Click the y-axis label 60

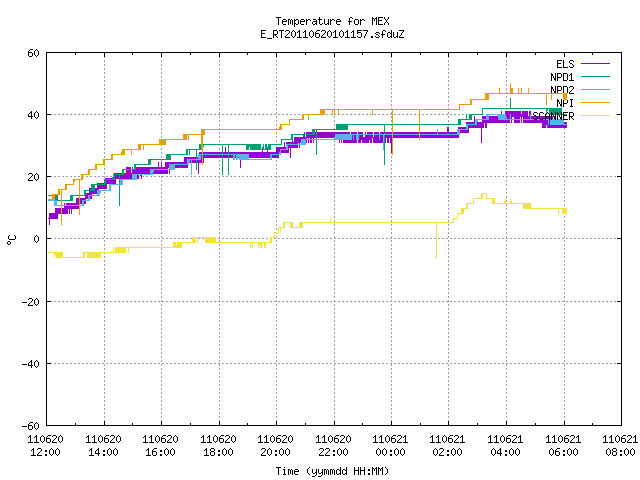33,53
